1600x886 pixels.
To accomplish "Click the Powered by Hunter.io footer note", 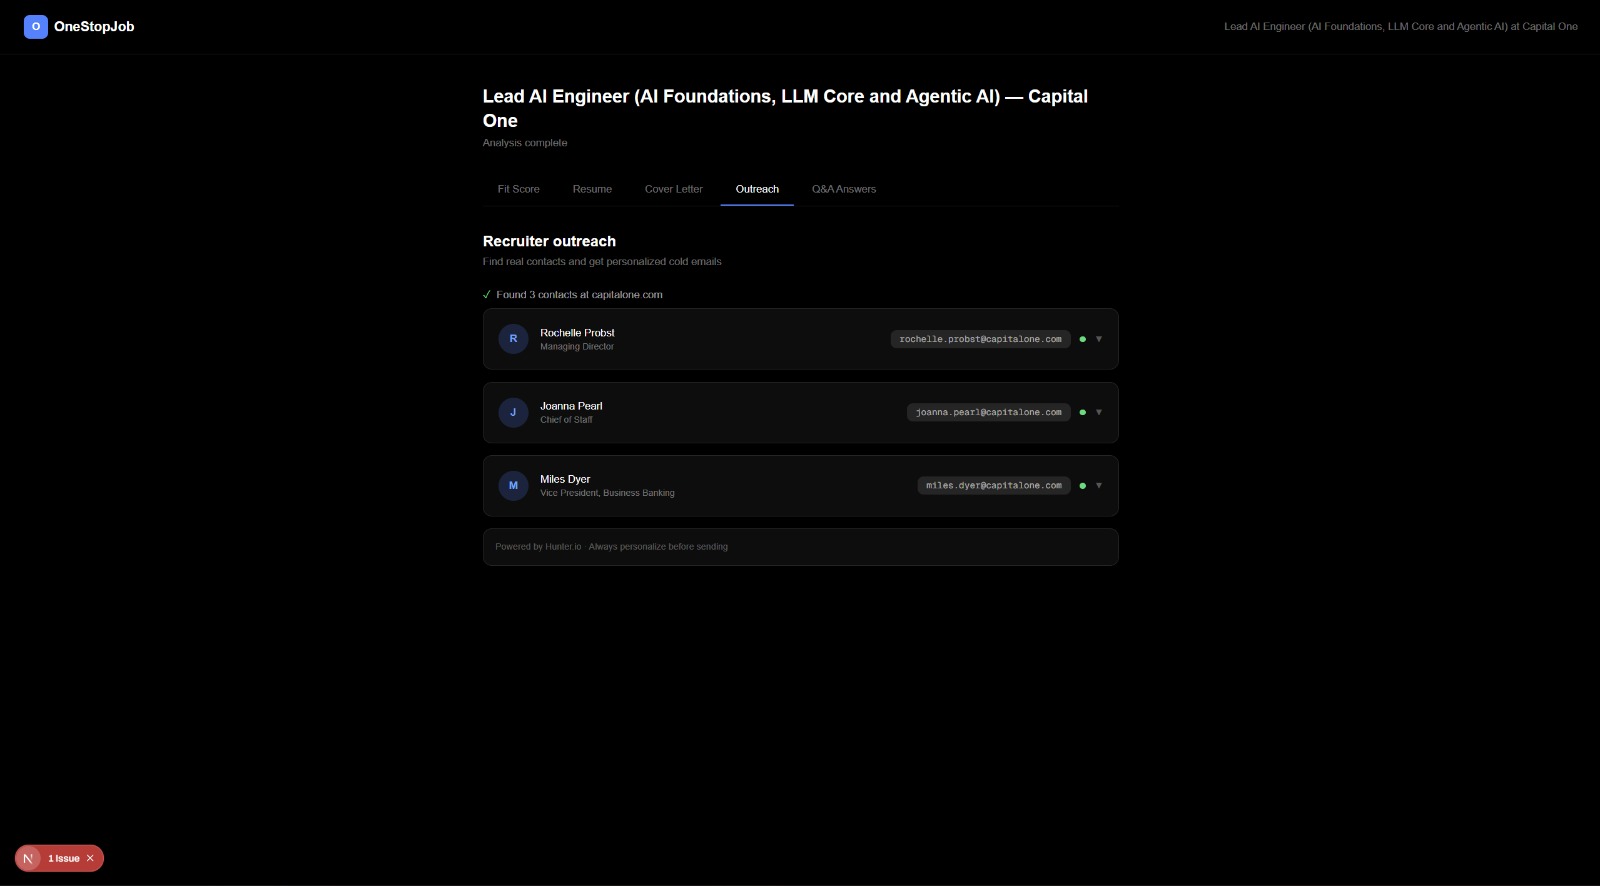I will point(611,547).
